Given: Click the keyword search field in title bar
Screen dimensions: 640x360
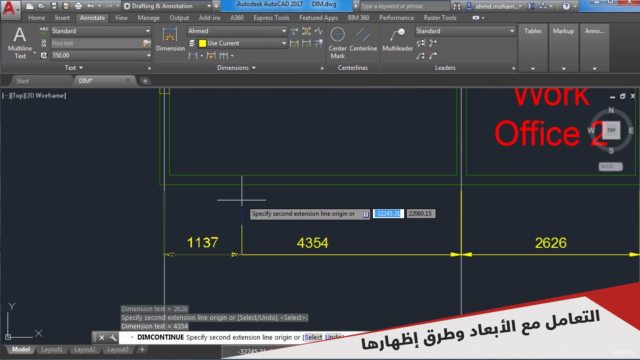Looking at the screenshot, I should coord(404,6).
